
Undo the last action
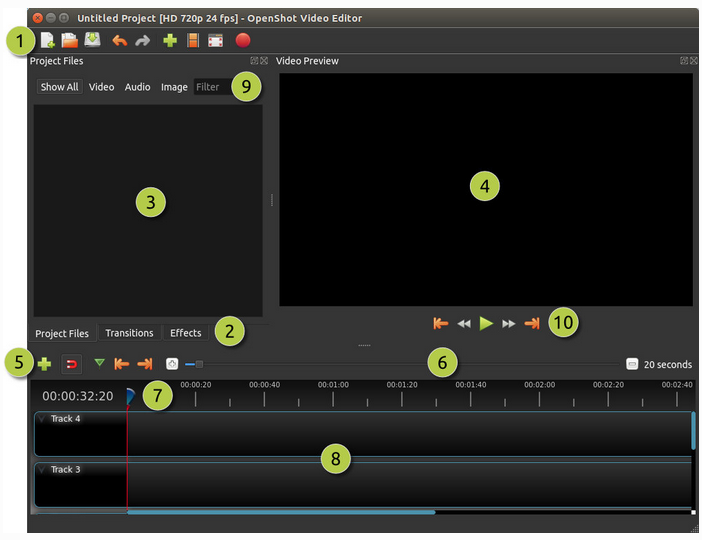coord(120,41)
